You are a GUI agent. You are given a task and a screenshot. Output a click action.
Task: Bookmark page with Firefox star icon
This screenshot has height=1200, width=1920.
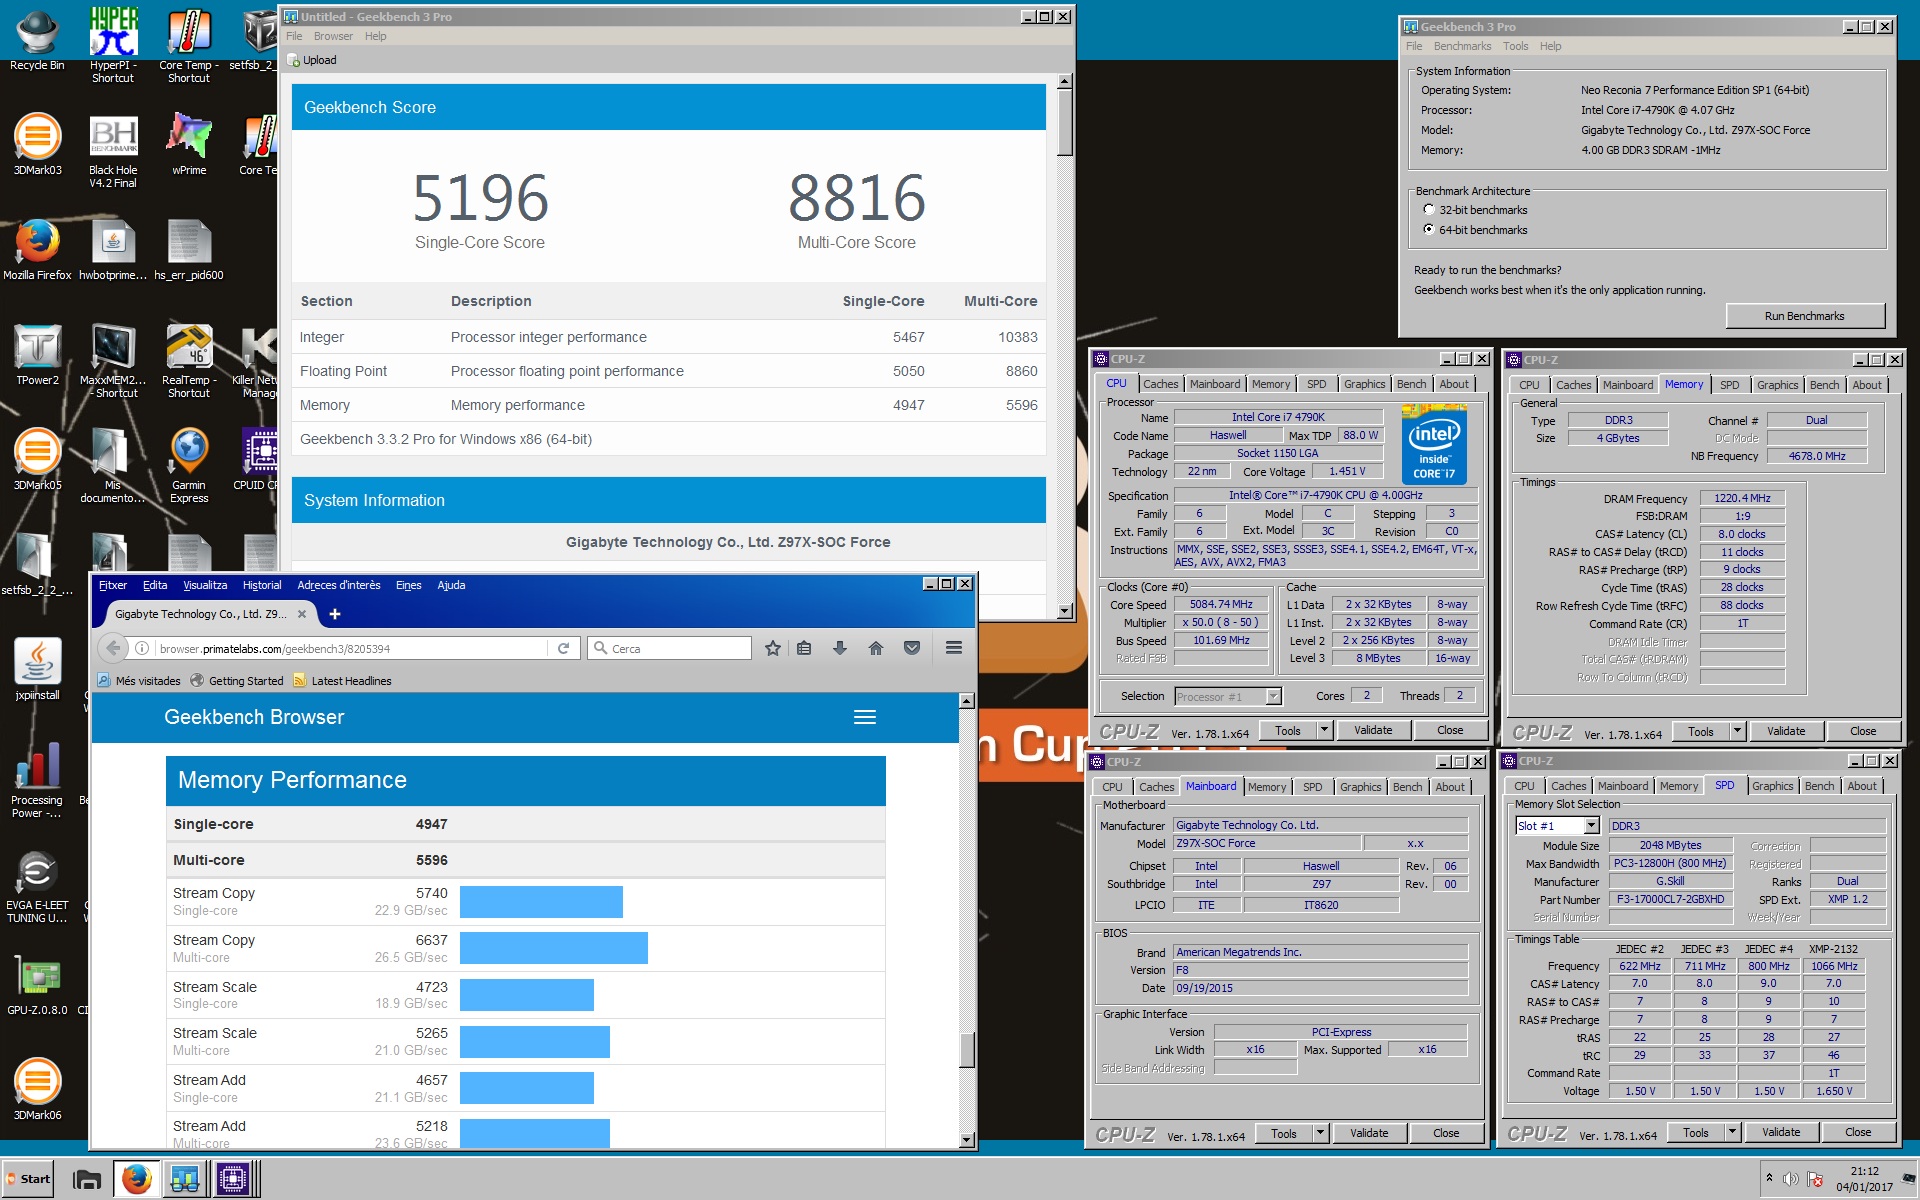click(x=773, y=648)
